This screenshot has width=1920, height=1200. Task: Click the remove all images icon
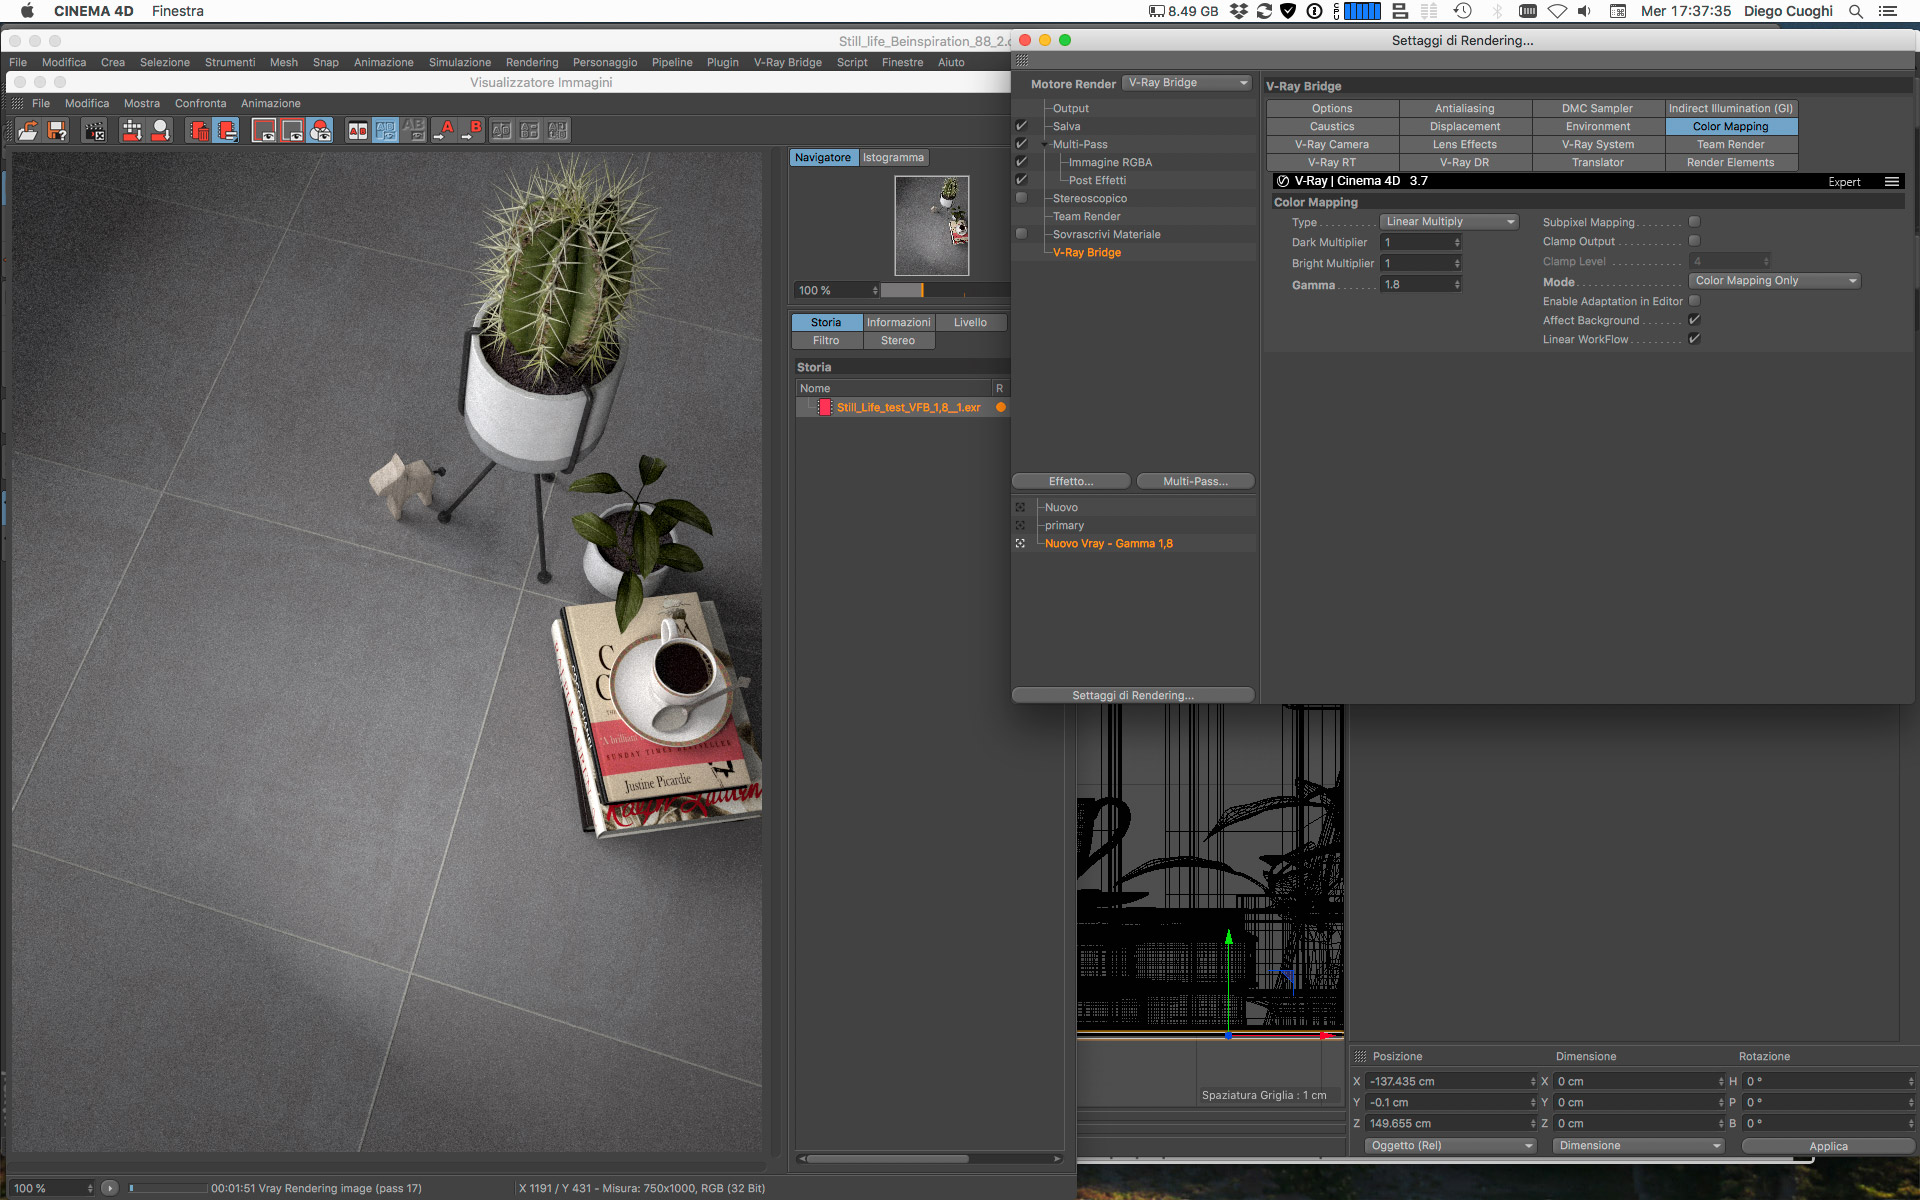(226, 130)
